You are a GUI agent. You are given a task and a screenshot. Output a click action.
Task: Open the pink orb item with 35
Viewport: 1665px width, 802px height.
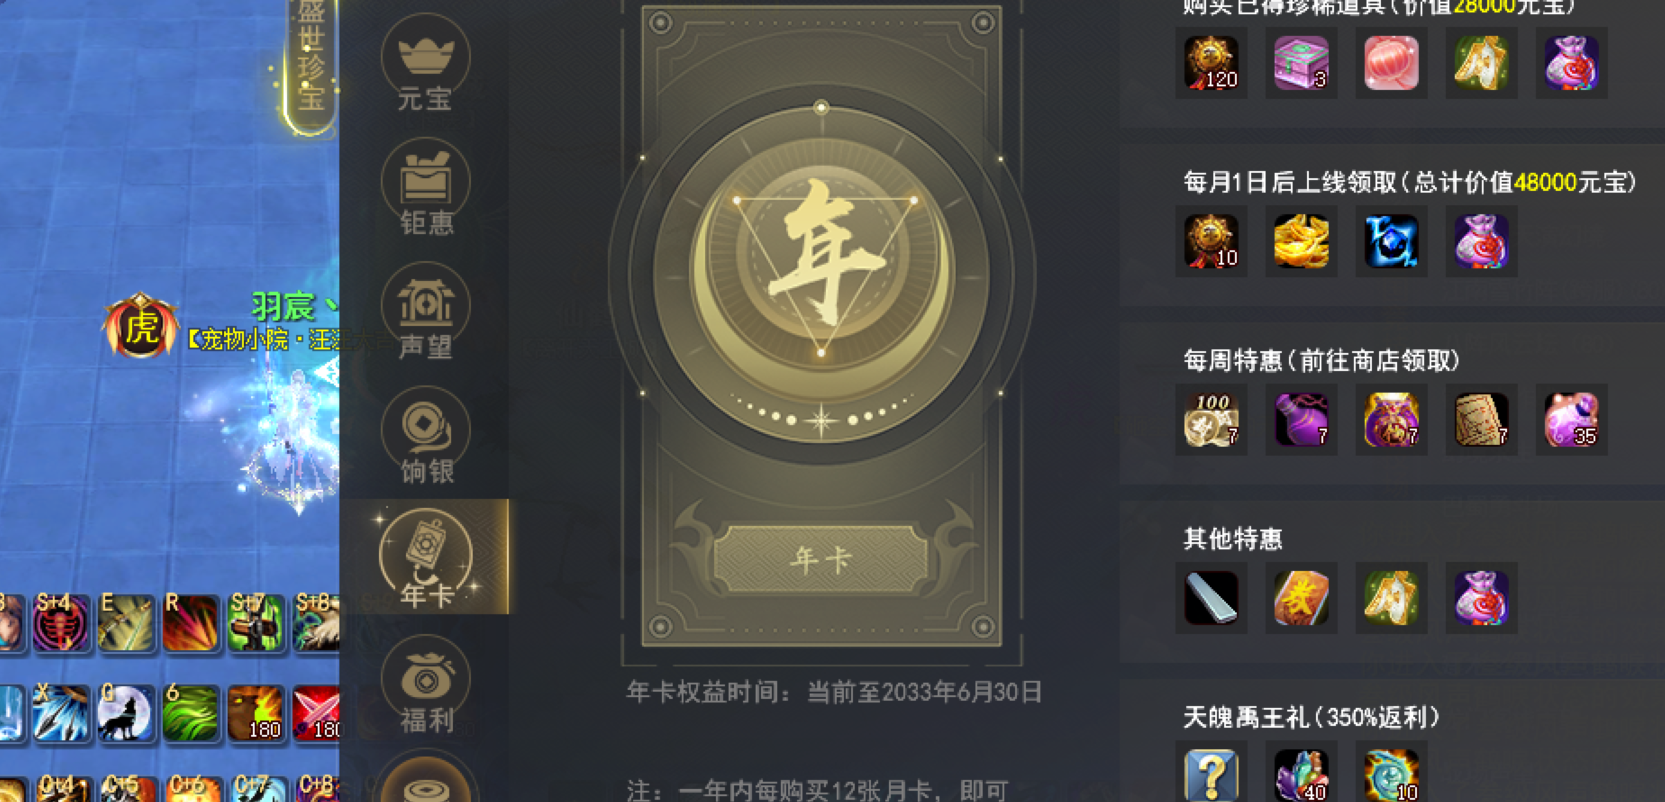1571,419
